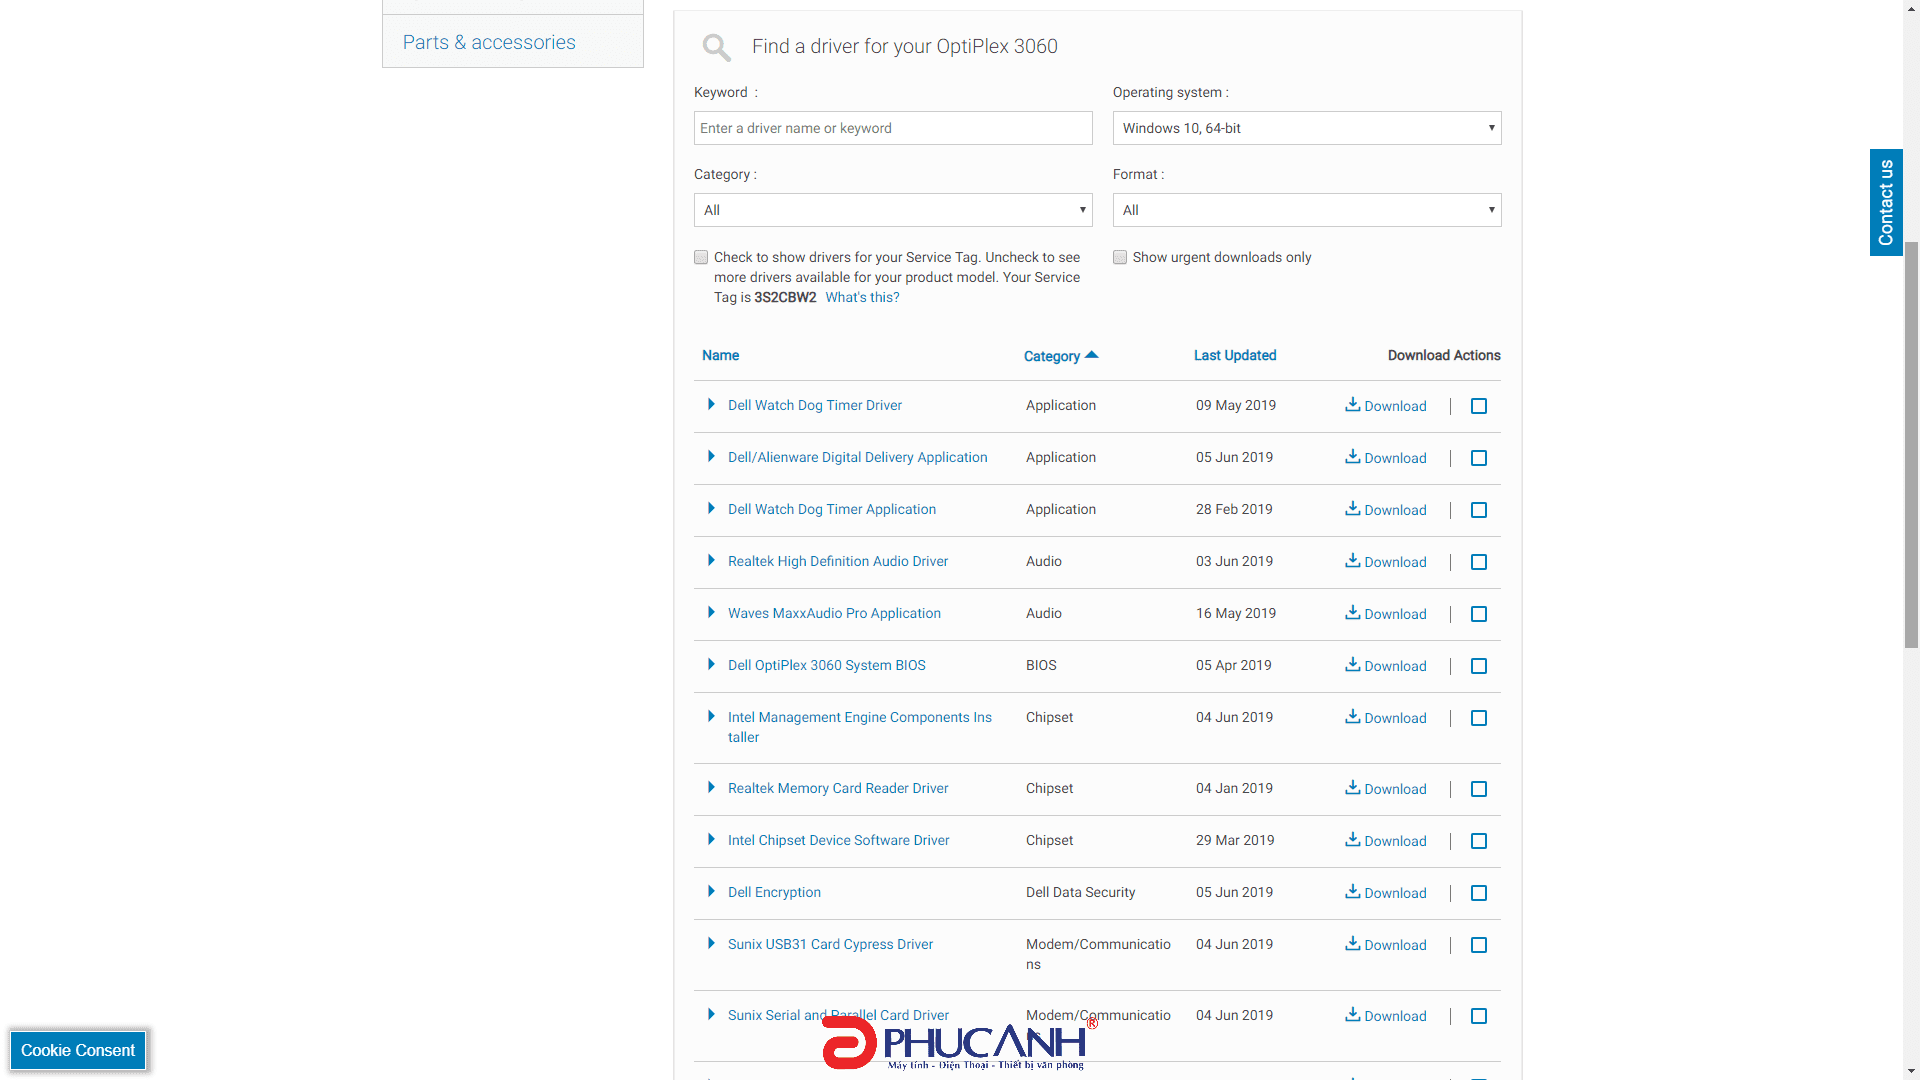Screen dimensions: 1920x1080
Task: Expand Dell OptiPlex 3060 System BIOS details
Action: coord(711,664)
